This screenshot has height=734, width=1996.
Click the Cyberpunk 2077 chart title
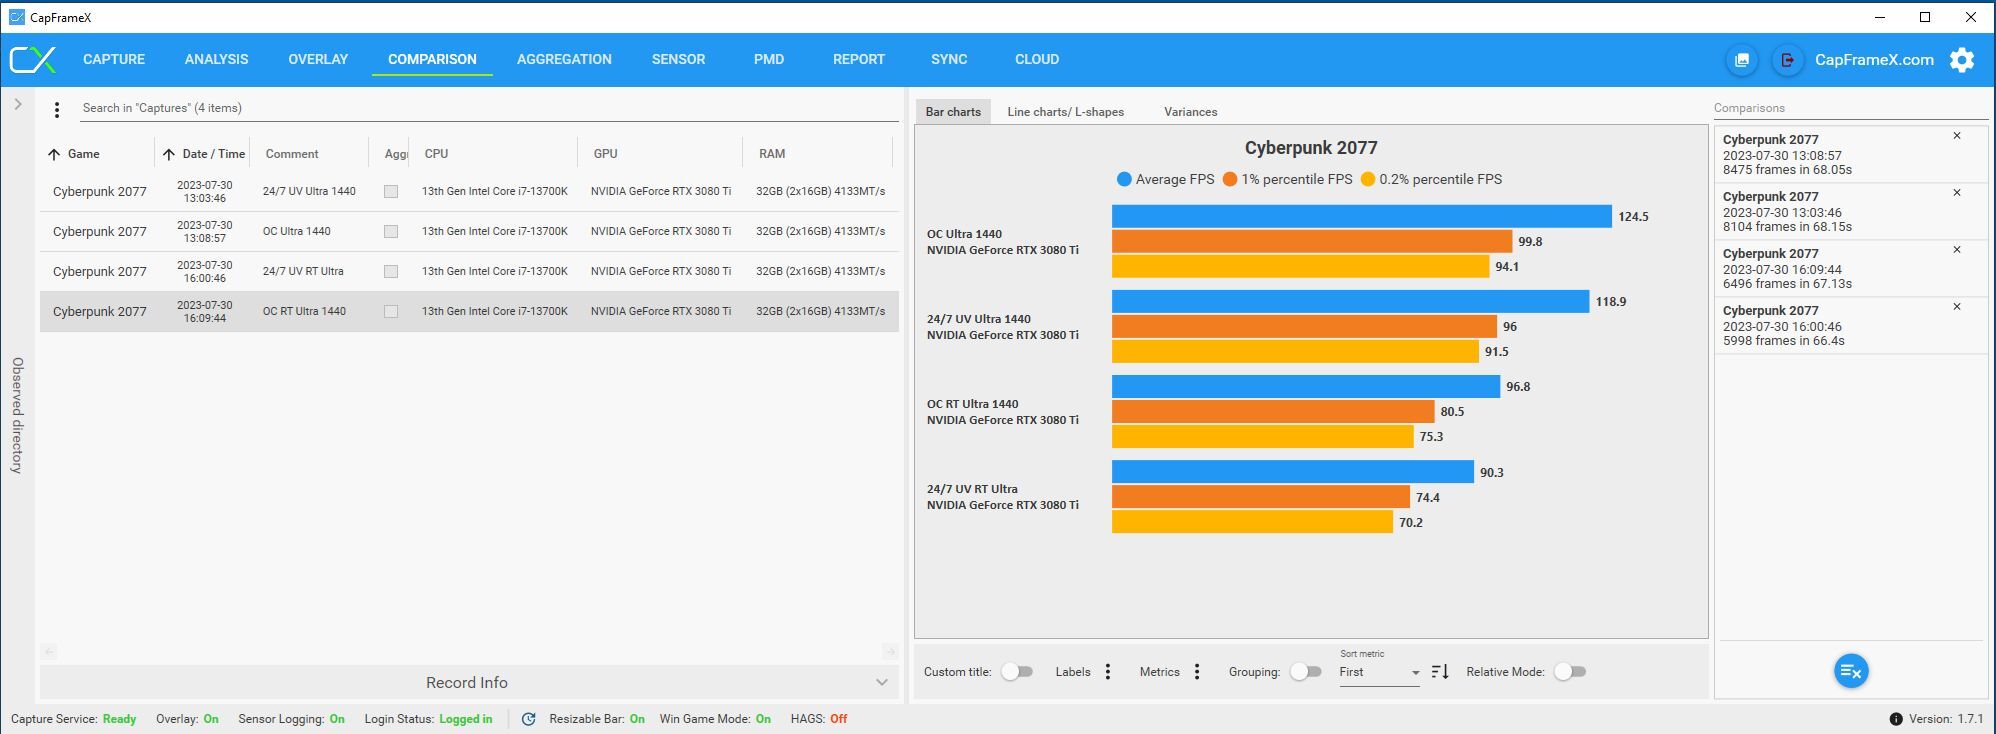point(1311,148)
